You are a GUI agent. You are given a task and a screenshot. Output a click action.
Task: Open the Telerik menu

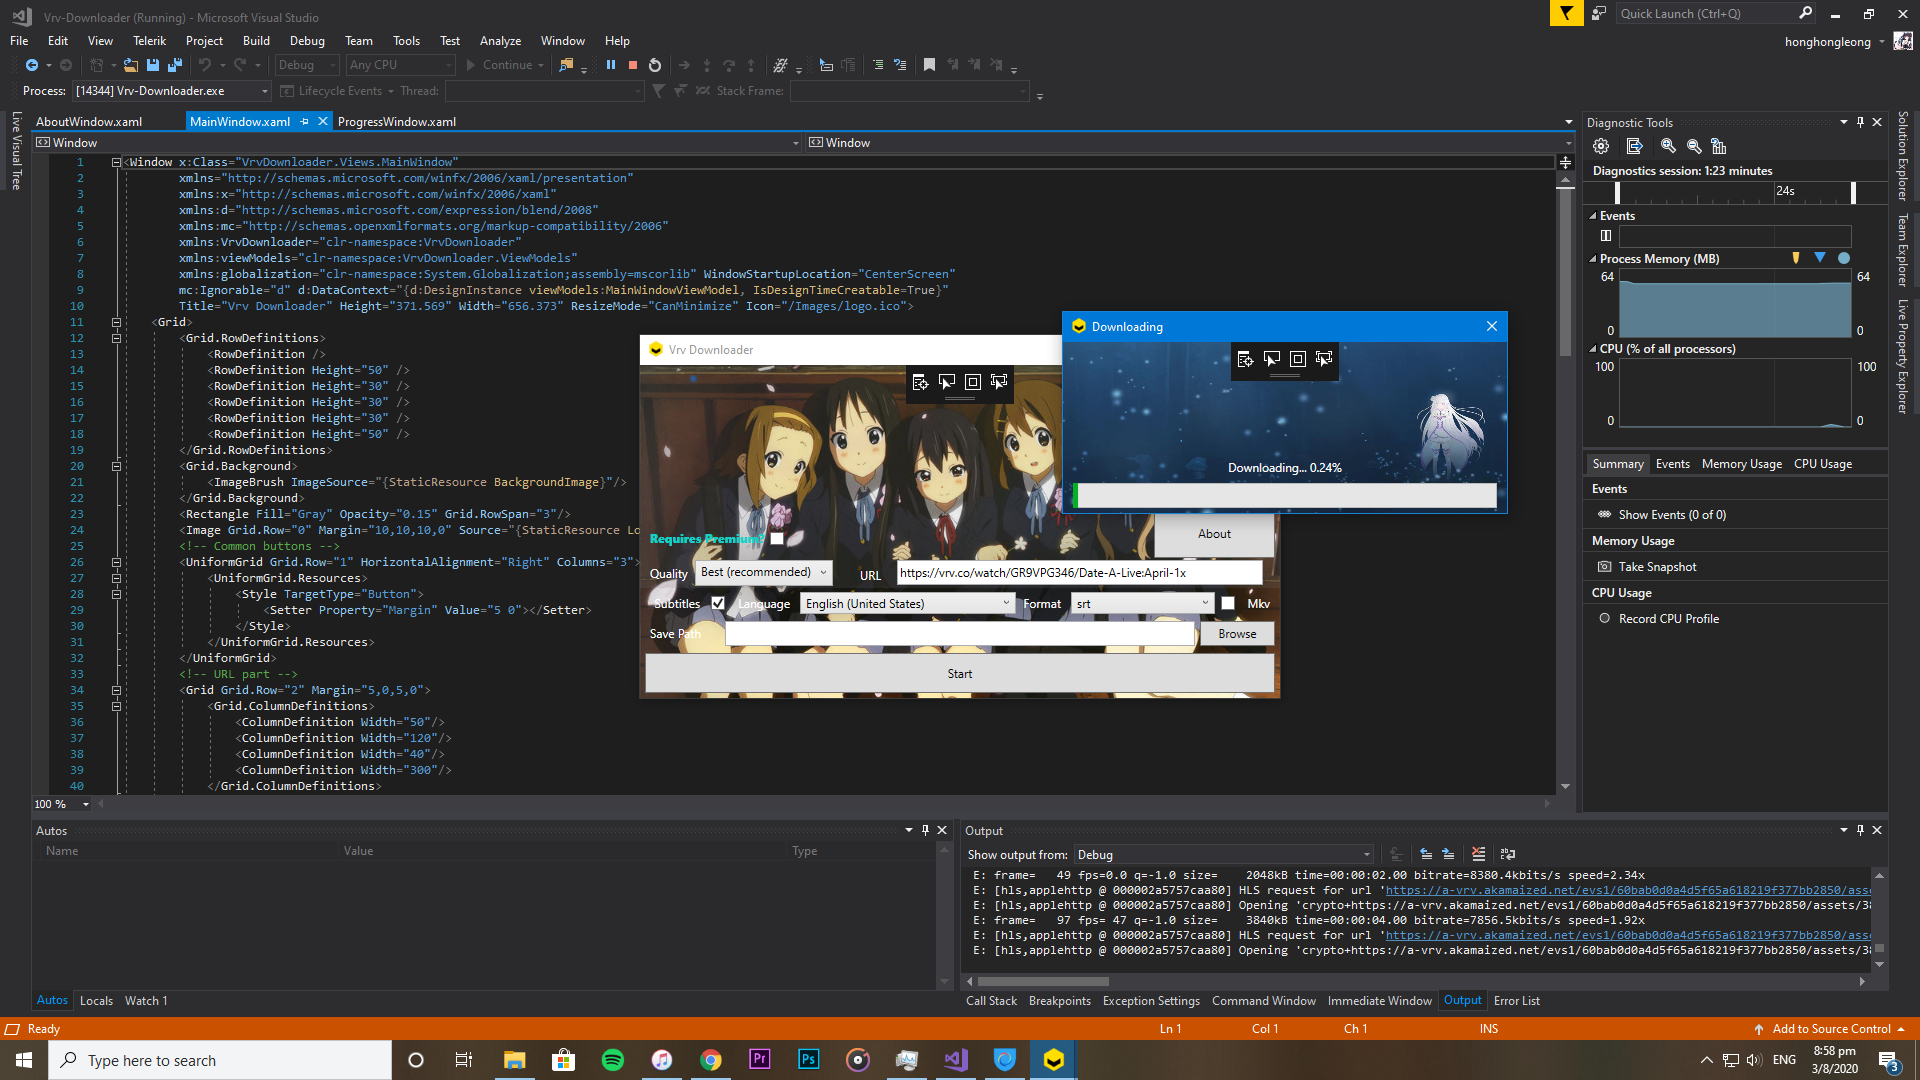(149, 40)
